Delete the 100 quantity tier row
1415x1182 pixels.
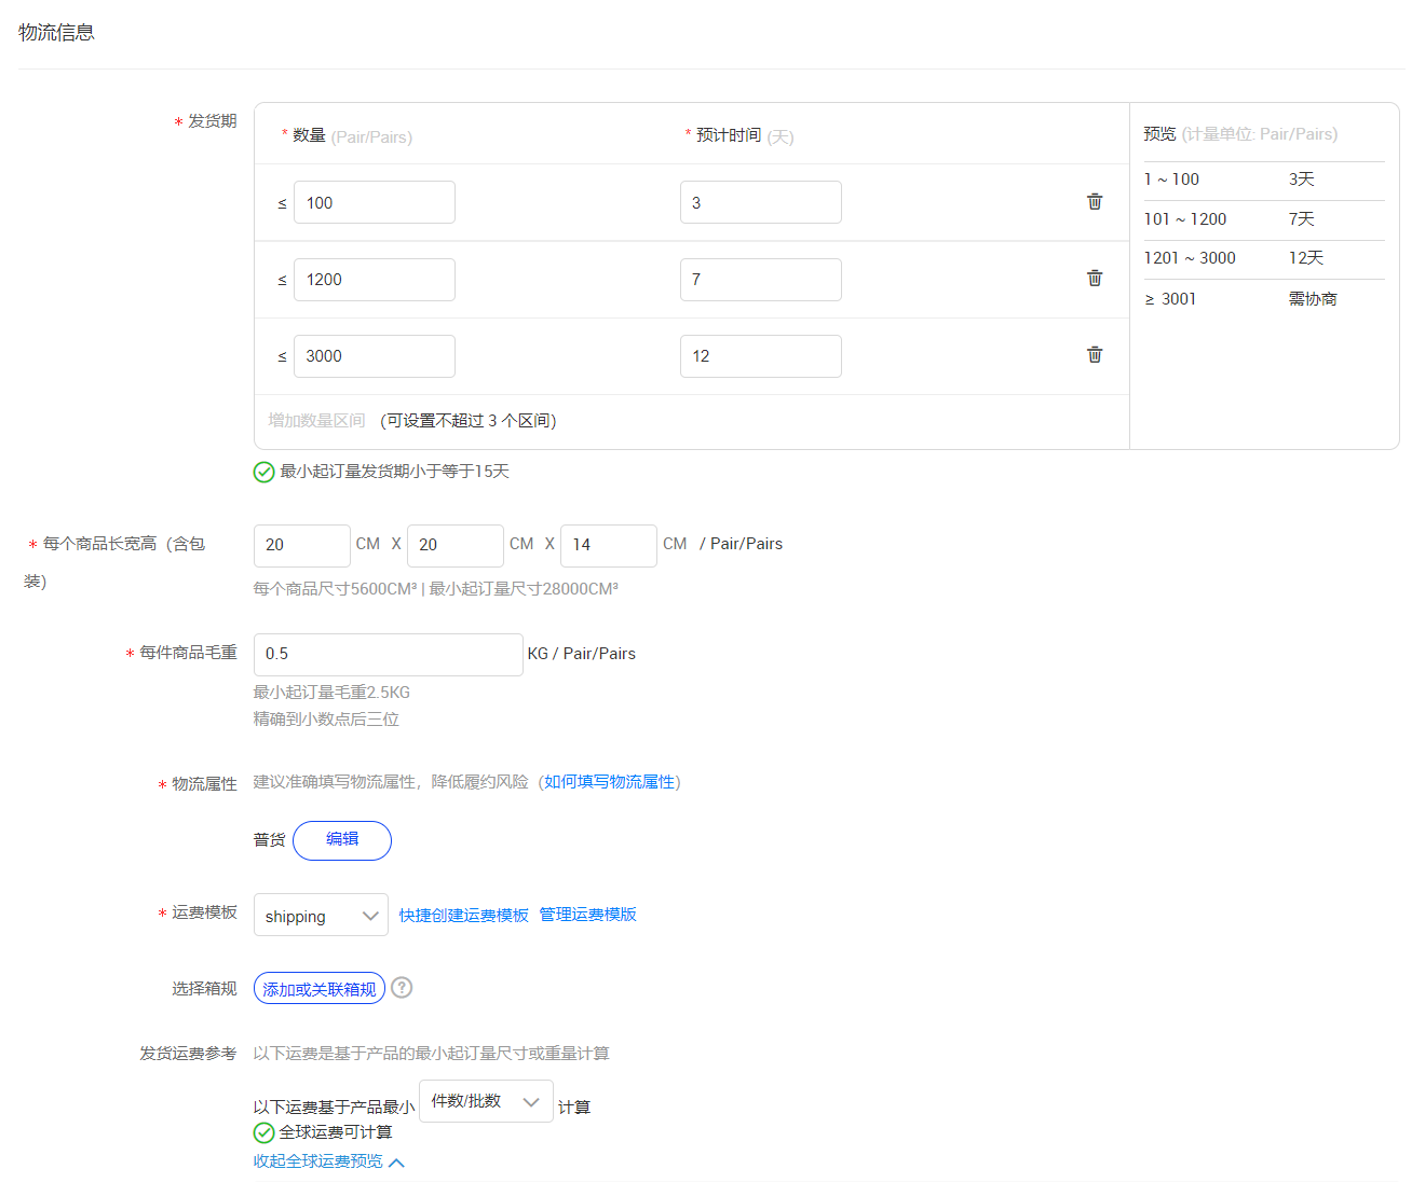(x=1094, y=202)
